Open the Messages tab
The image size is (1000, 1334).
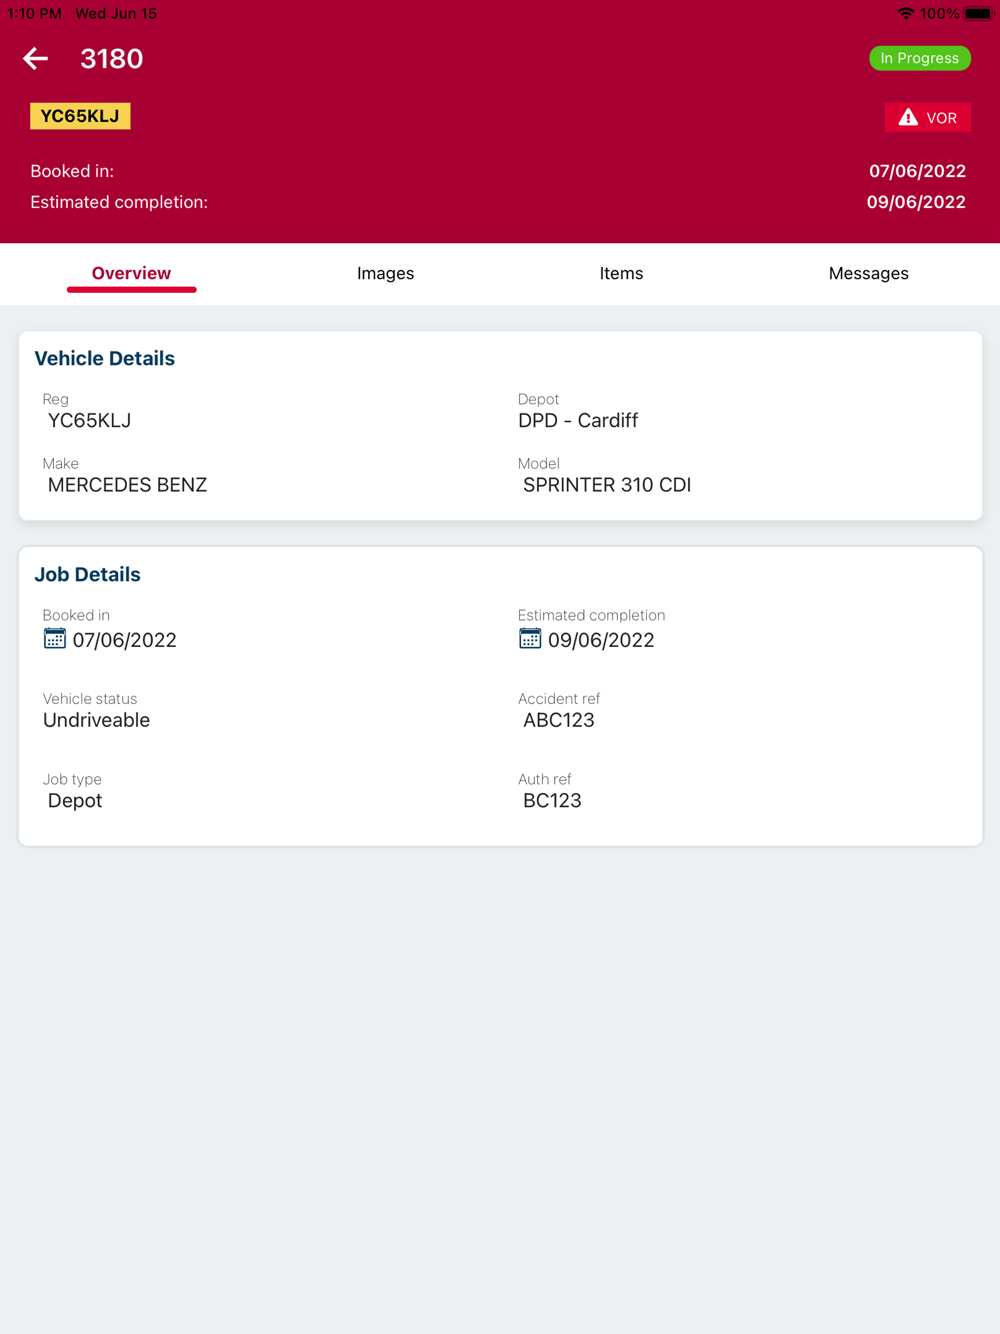pyautogui.click(x=868, y=273)
